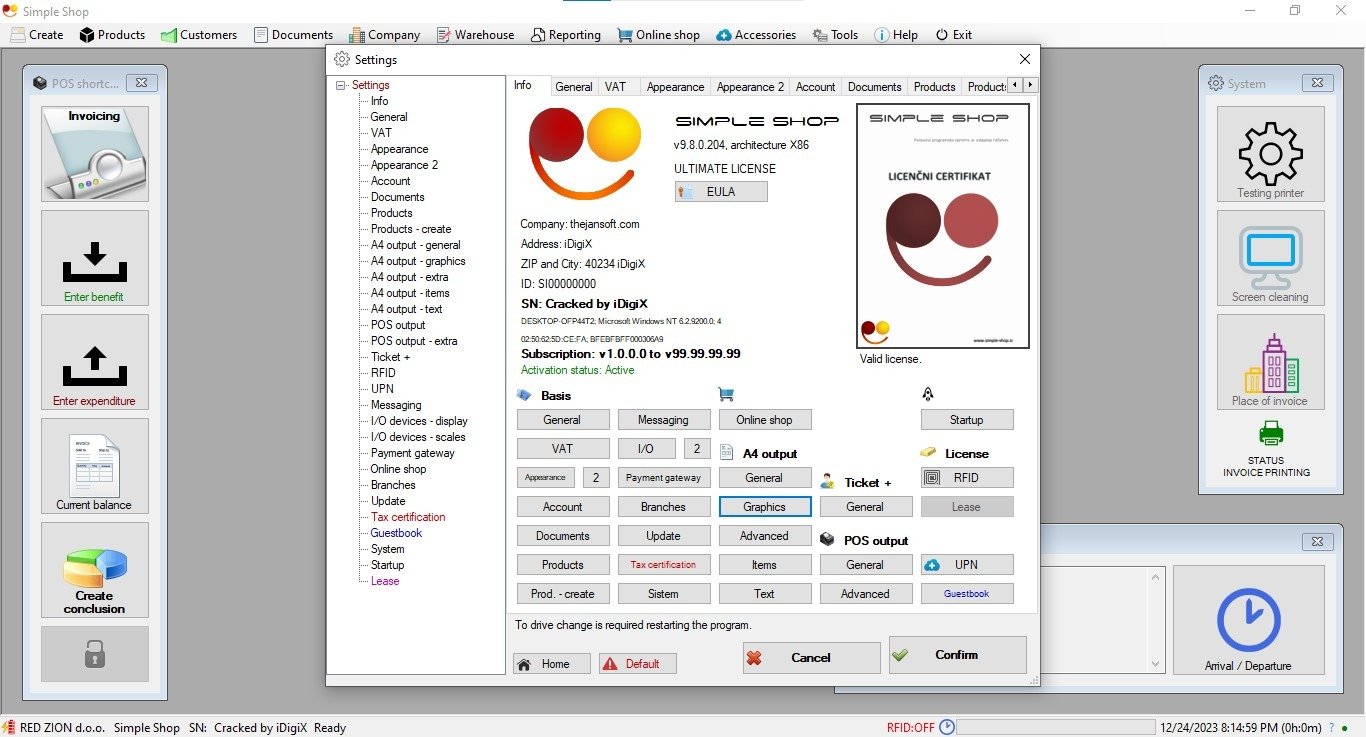1366x737 pixels.
Task: Click the Prod. - create button
Action: tap(563, 594)
